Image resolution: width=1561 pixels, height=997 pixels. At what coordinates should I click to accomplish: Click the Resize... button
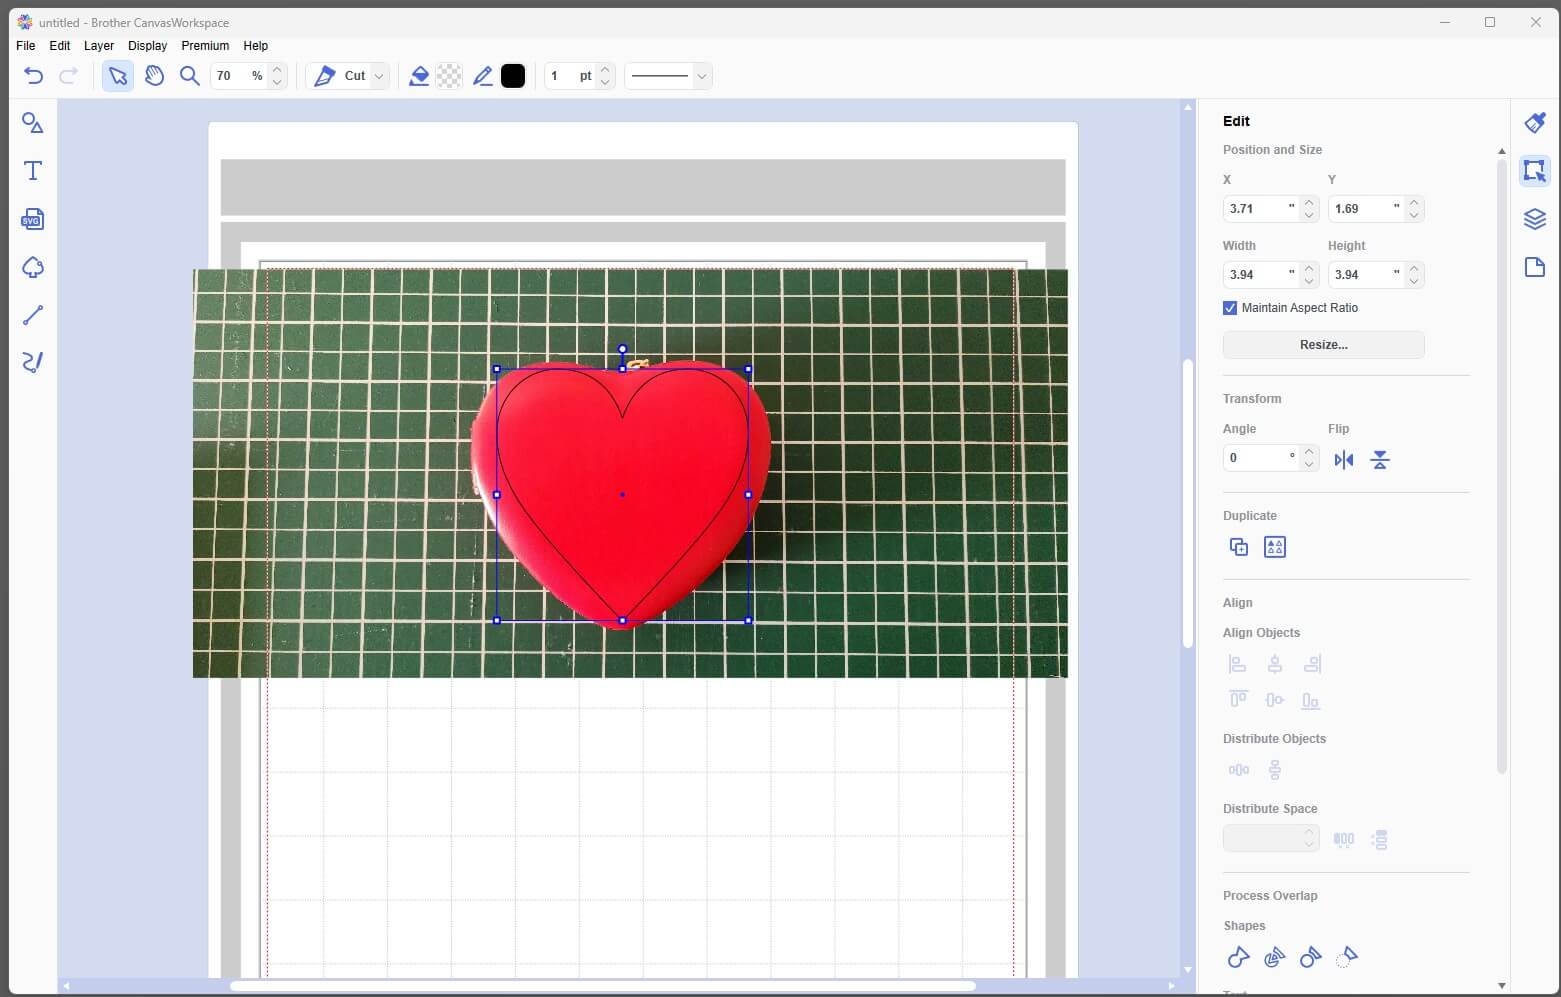point(1323,345)
